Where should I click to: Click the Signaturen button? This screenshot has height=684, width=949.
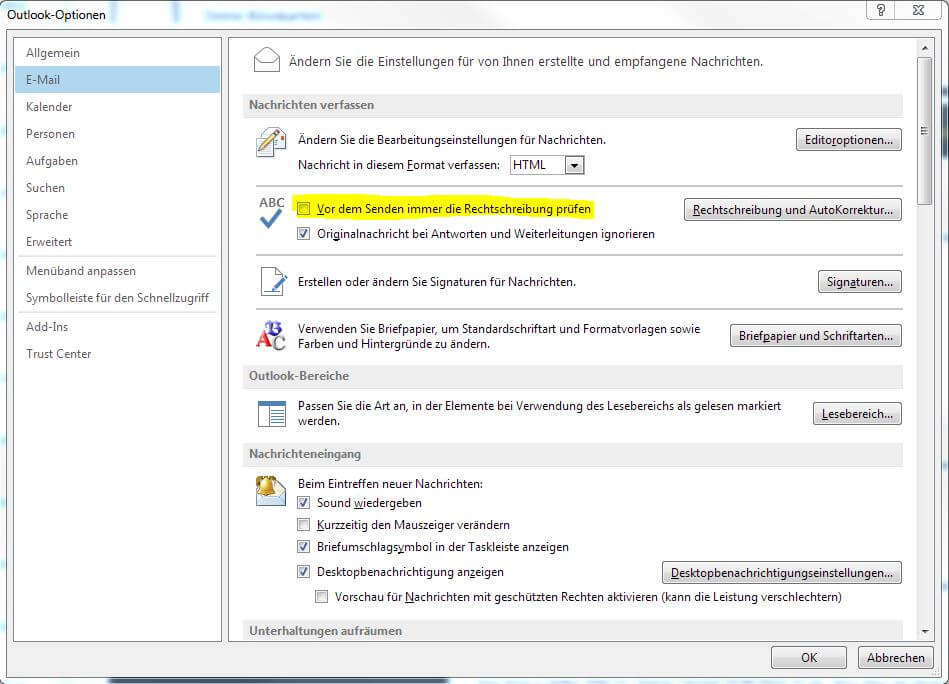[x=859, y=282]
